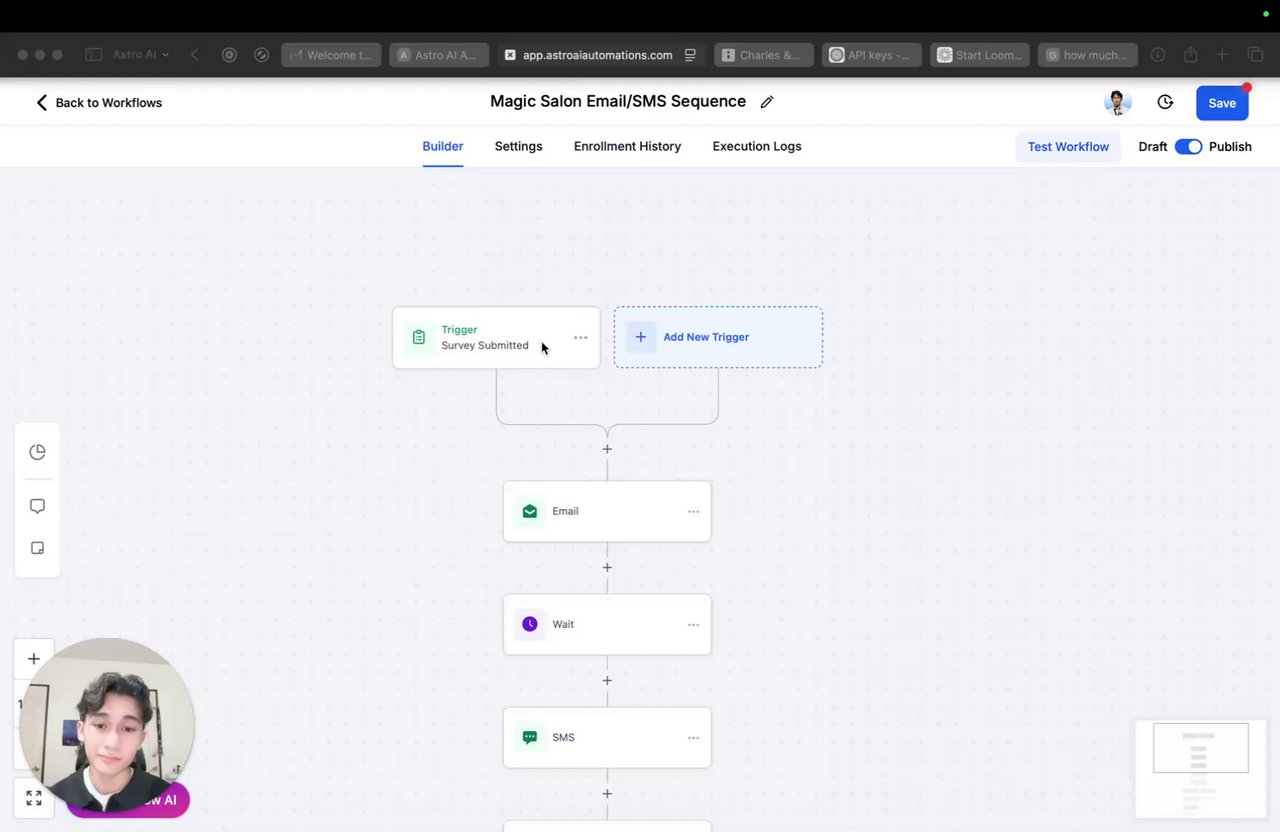1280x832 pixels.
Task: Click Add New Trigger box
Action: click(718, 337)
